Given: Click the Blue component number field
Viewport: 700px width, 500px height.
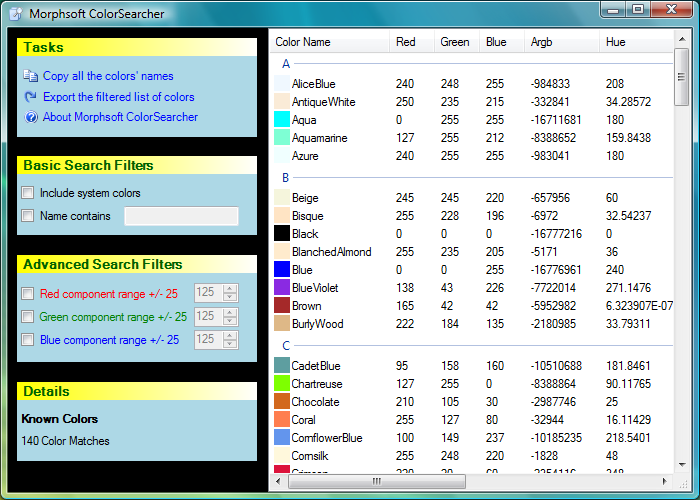Looking at the screenshot, I should point(208,340).
